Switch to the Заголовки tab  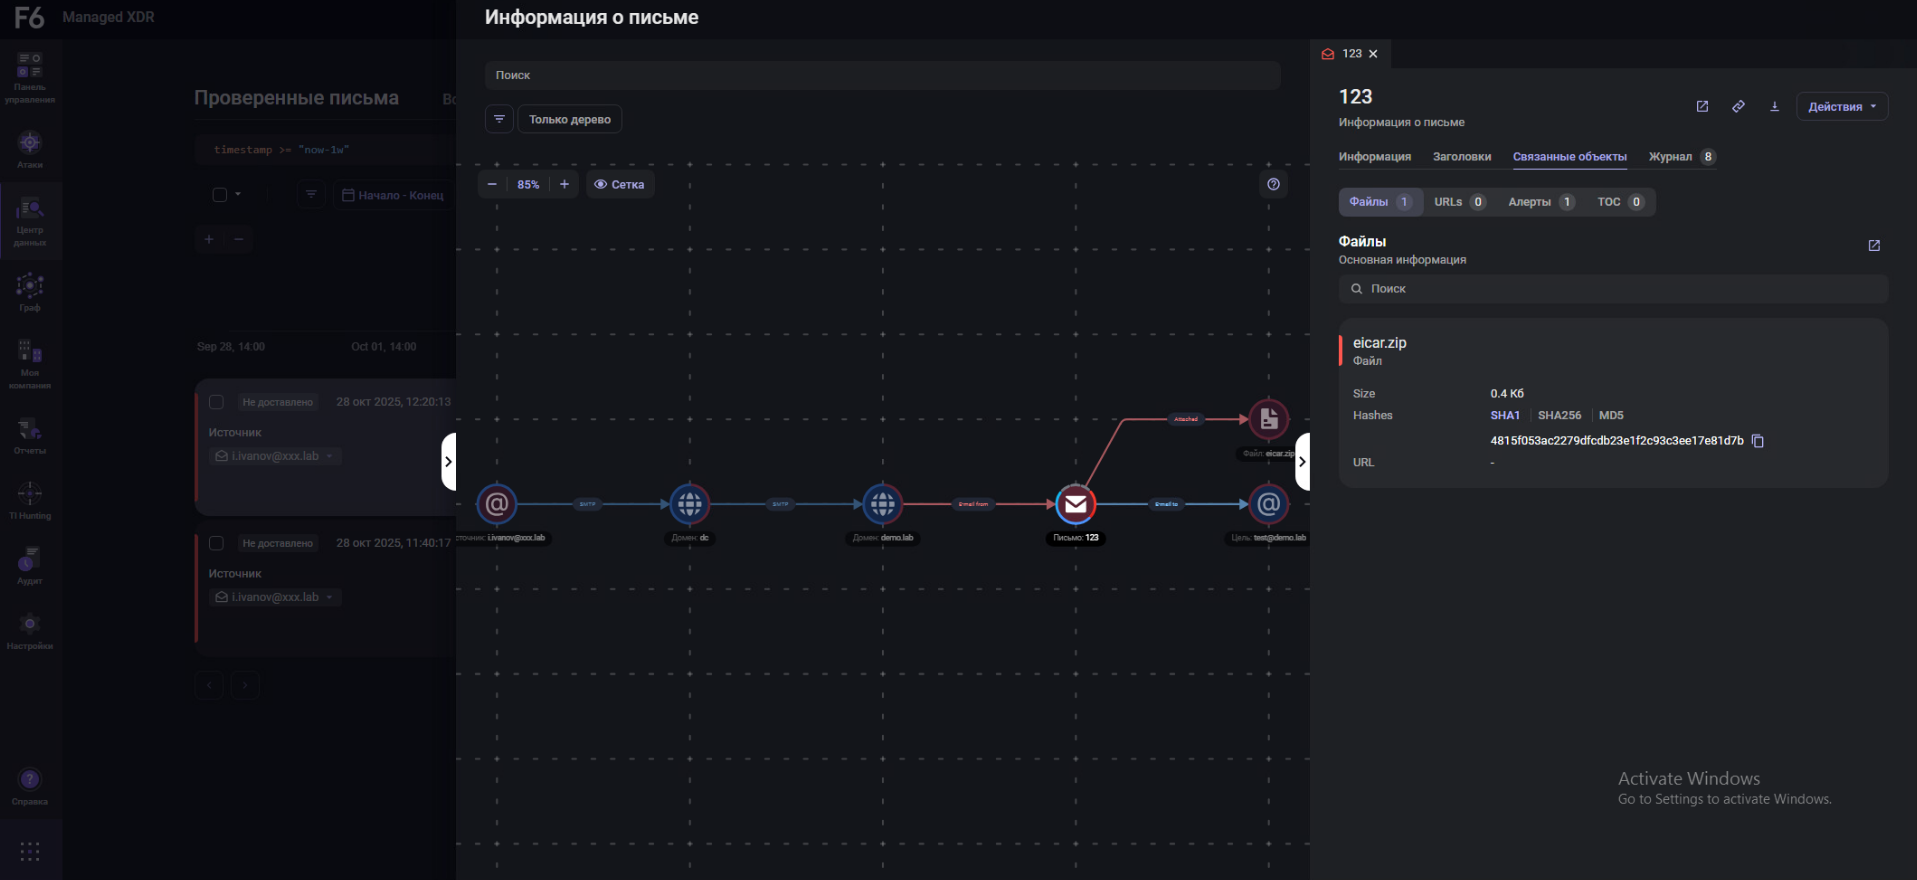click(1461, 157)
